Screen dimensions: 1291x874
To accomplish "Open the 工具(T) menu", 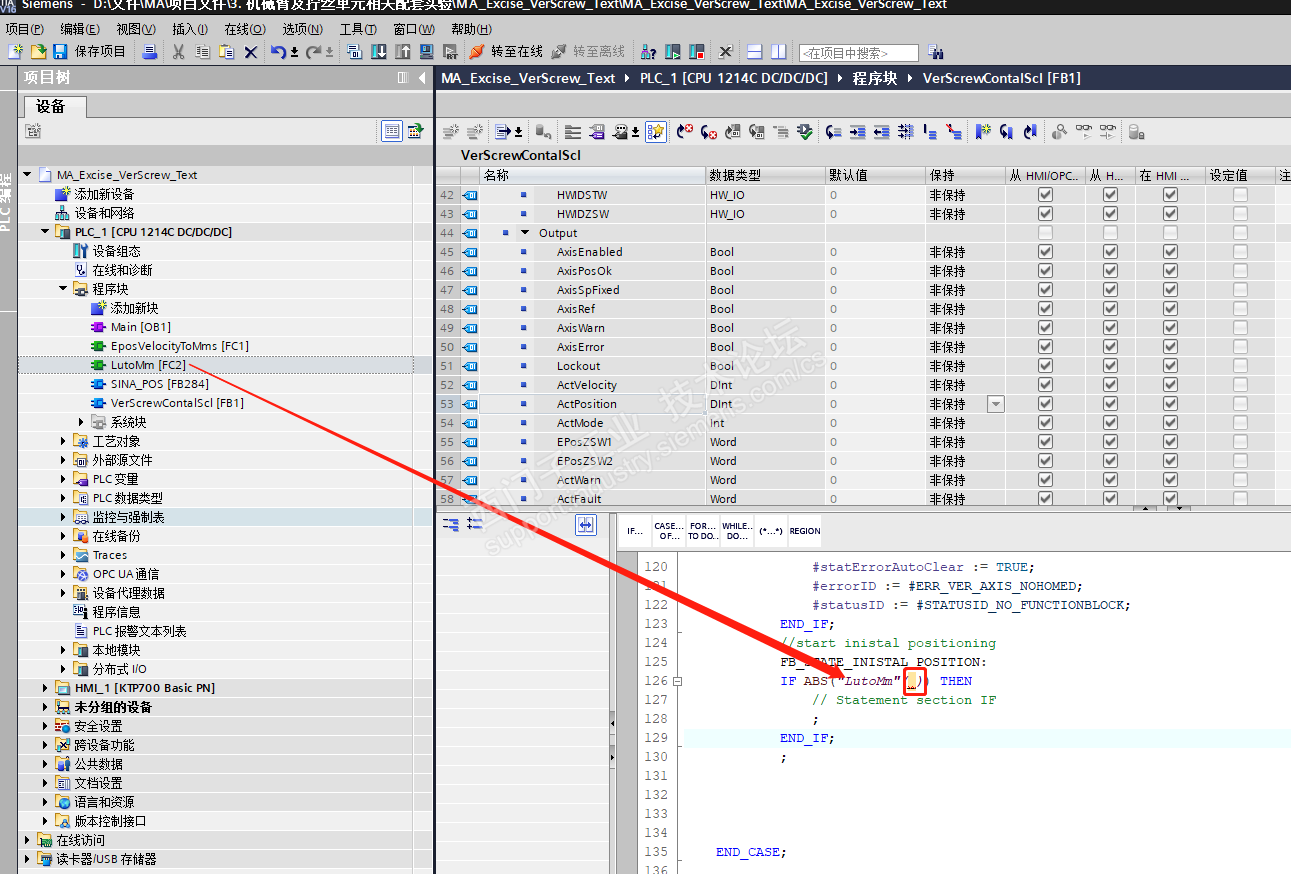I will [x=358, y=29].
